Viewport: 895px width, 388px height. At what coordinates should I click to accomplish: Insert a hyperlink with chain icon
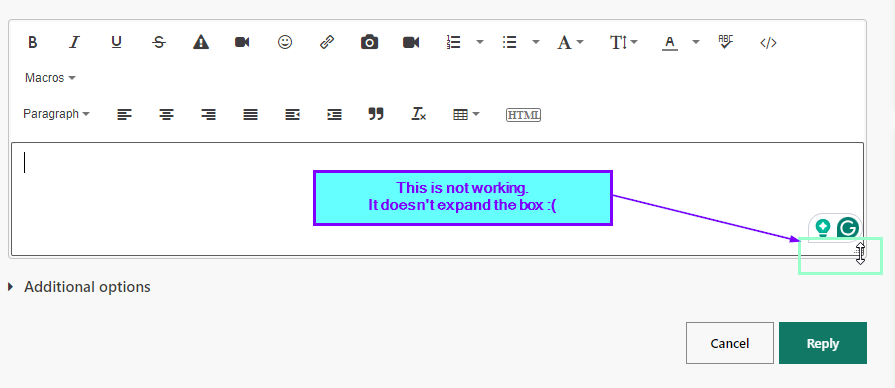326,42
